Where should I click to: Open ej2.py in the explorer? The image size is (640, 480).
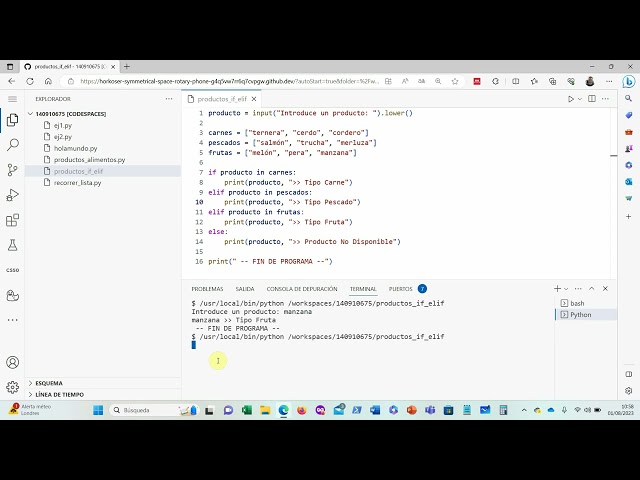click(x=63, y=137)
